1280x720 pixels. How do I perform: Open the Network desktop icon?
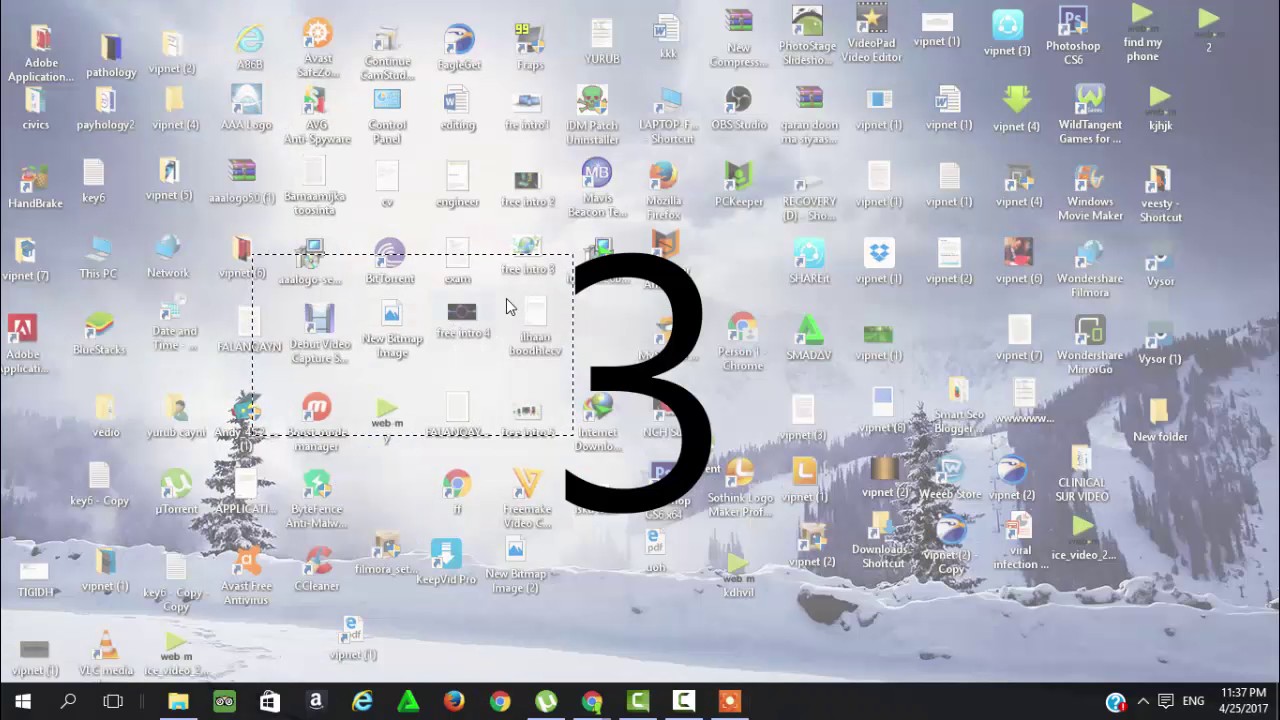tap(168, 258)
